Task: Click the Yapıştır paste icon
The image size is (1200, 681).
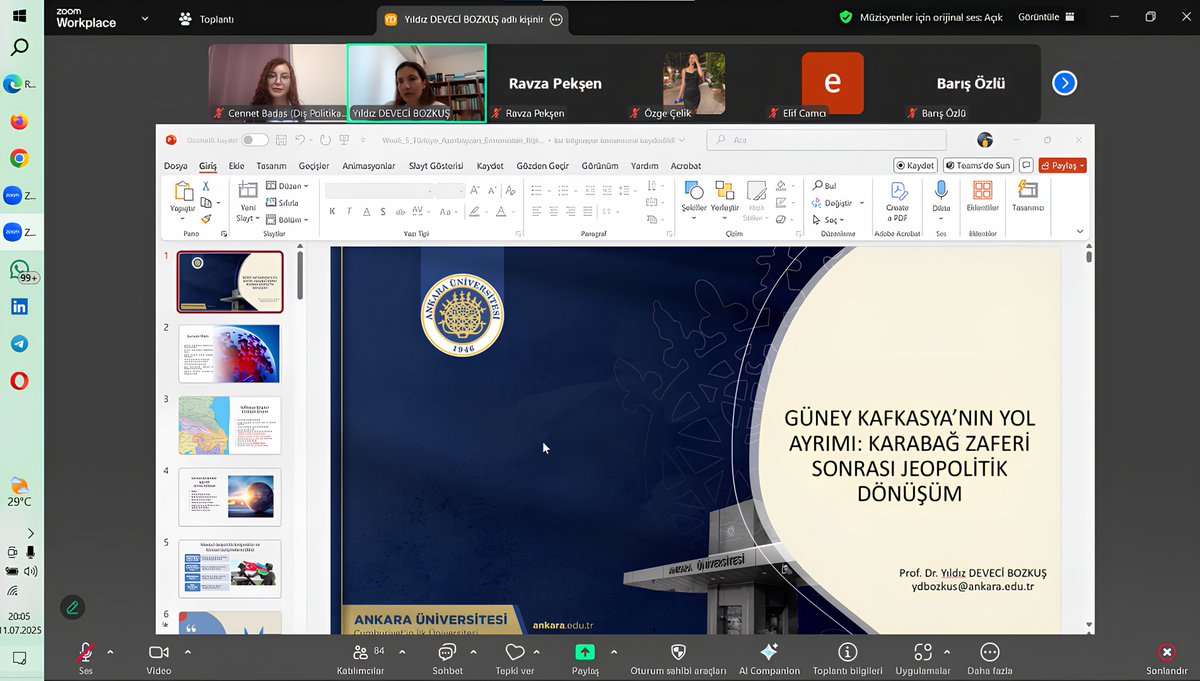Action: coord(183,191)
